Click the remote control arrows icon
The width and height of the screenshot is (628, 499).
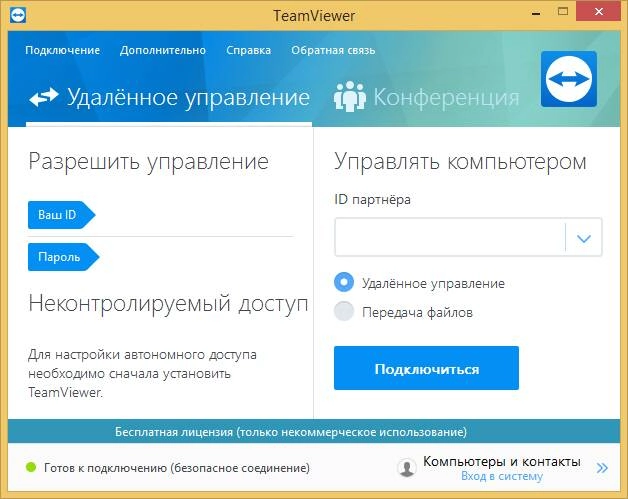pyautogui.click(x=44, y=97)
